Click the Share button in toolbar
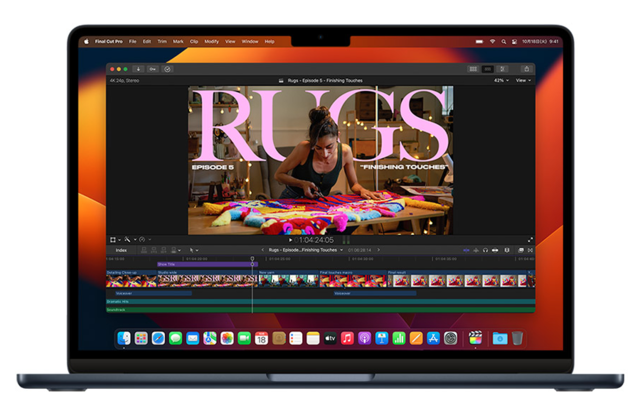The image size is (640, 420). (x=526, y=69)
